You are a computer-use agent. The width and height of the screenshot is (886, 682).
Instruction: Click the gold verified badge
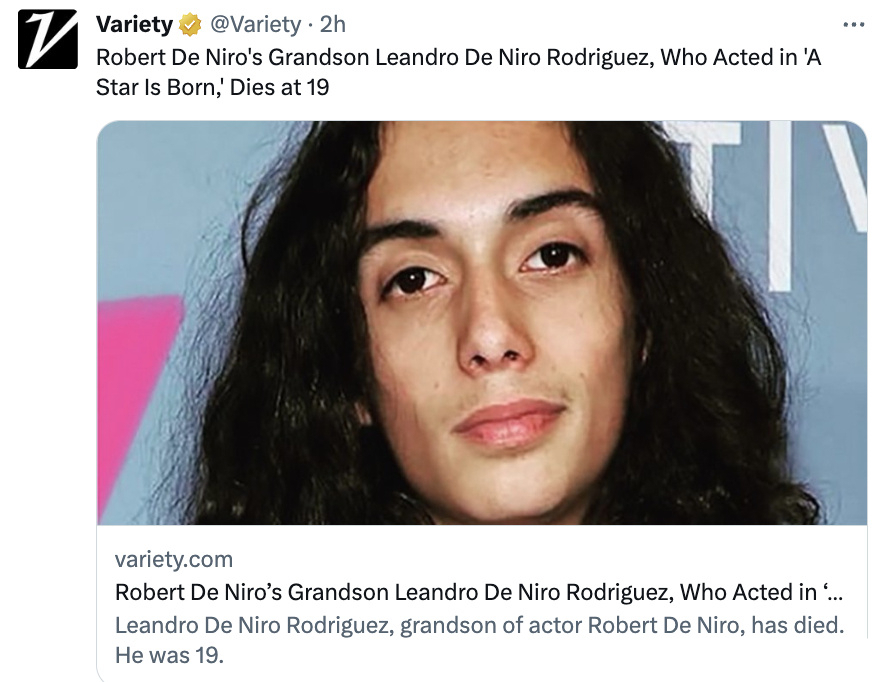[190, 24]
